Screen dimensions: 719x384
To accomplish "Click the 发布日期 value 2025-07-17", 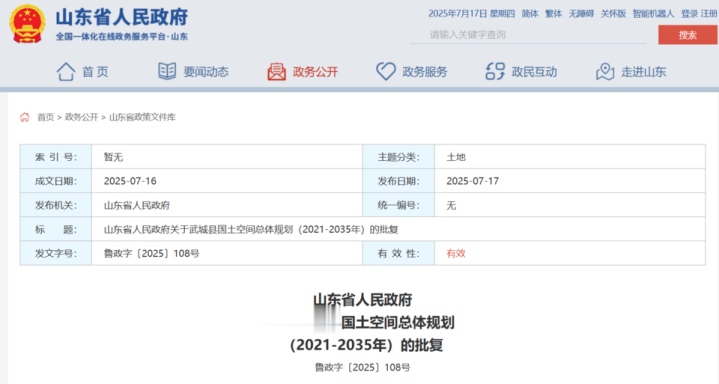I will [473, 181].
